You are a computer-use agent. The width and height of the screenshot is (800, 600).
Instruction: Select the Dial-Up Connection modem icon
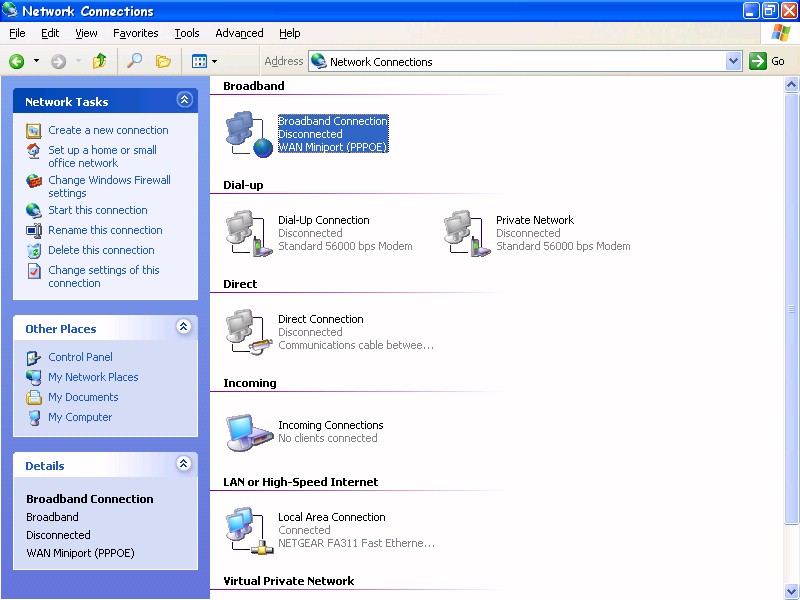(249, 234)
